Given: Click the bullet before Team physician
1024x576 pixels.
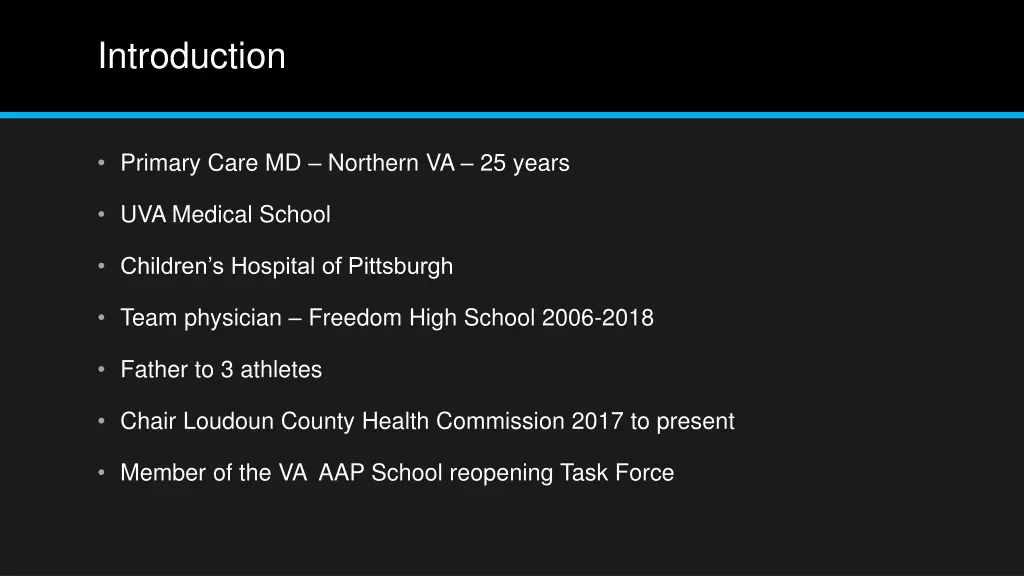Looking at the screenshot, I should coord(101,317).
